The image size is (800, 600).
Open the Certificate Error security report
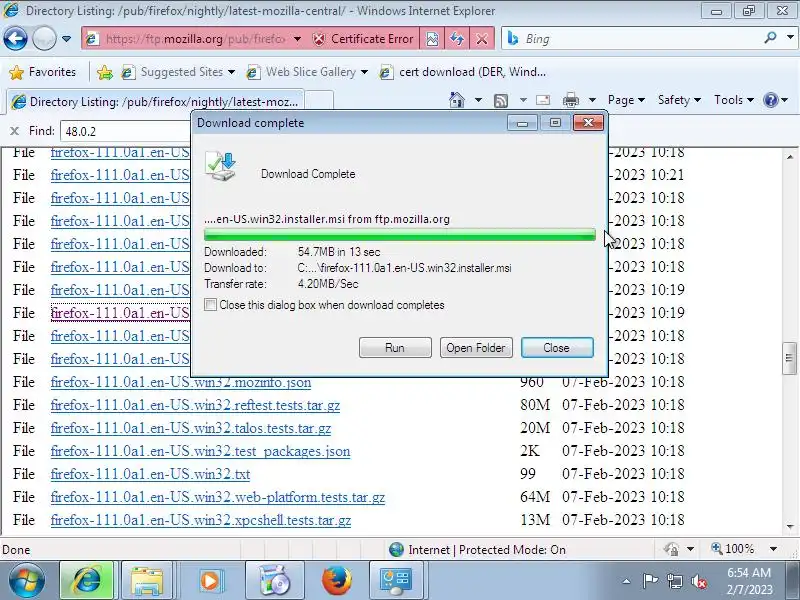pos(363,39)
